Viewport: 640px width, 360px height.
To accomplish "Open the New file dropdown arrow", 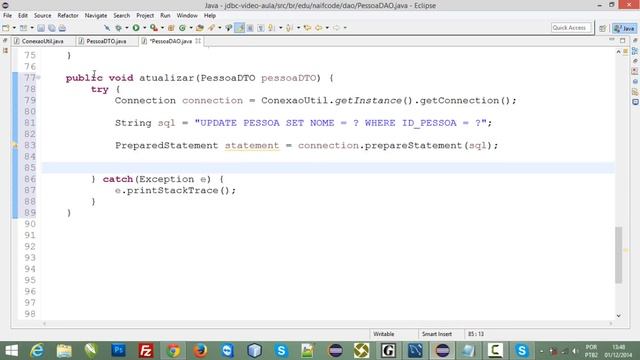I will tap(14, 28).
